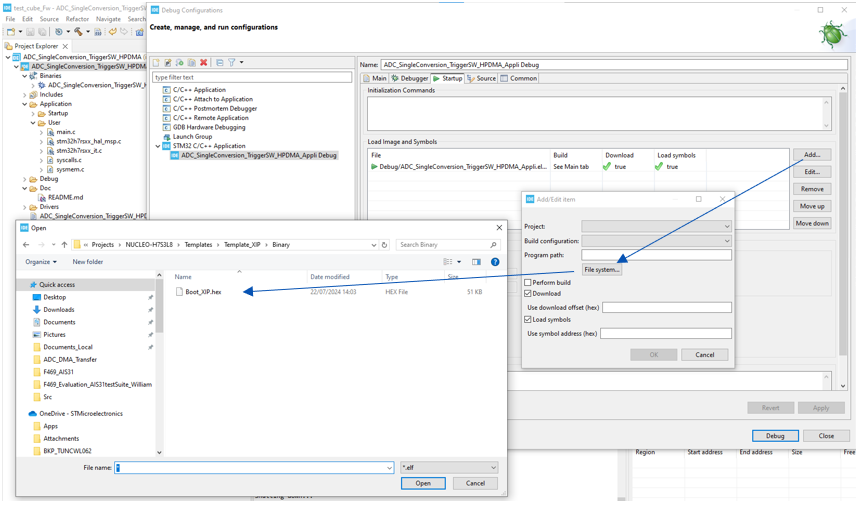Click Back arrow in Open dialog

(x=26, y=245)
